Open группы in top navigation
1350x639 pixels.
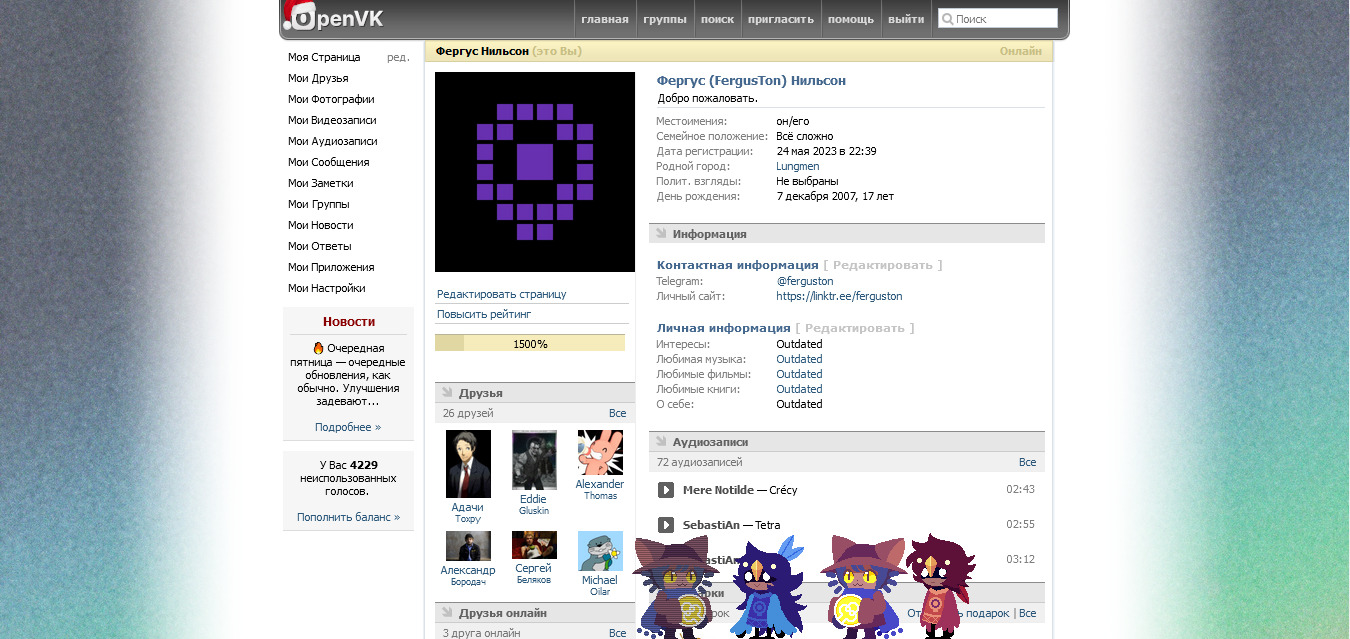665,19
